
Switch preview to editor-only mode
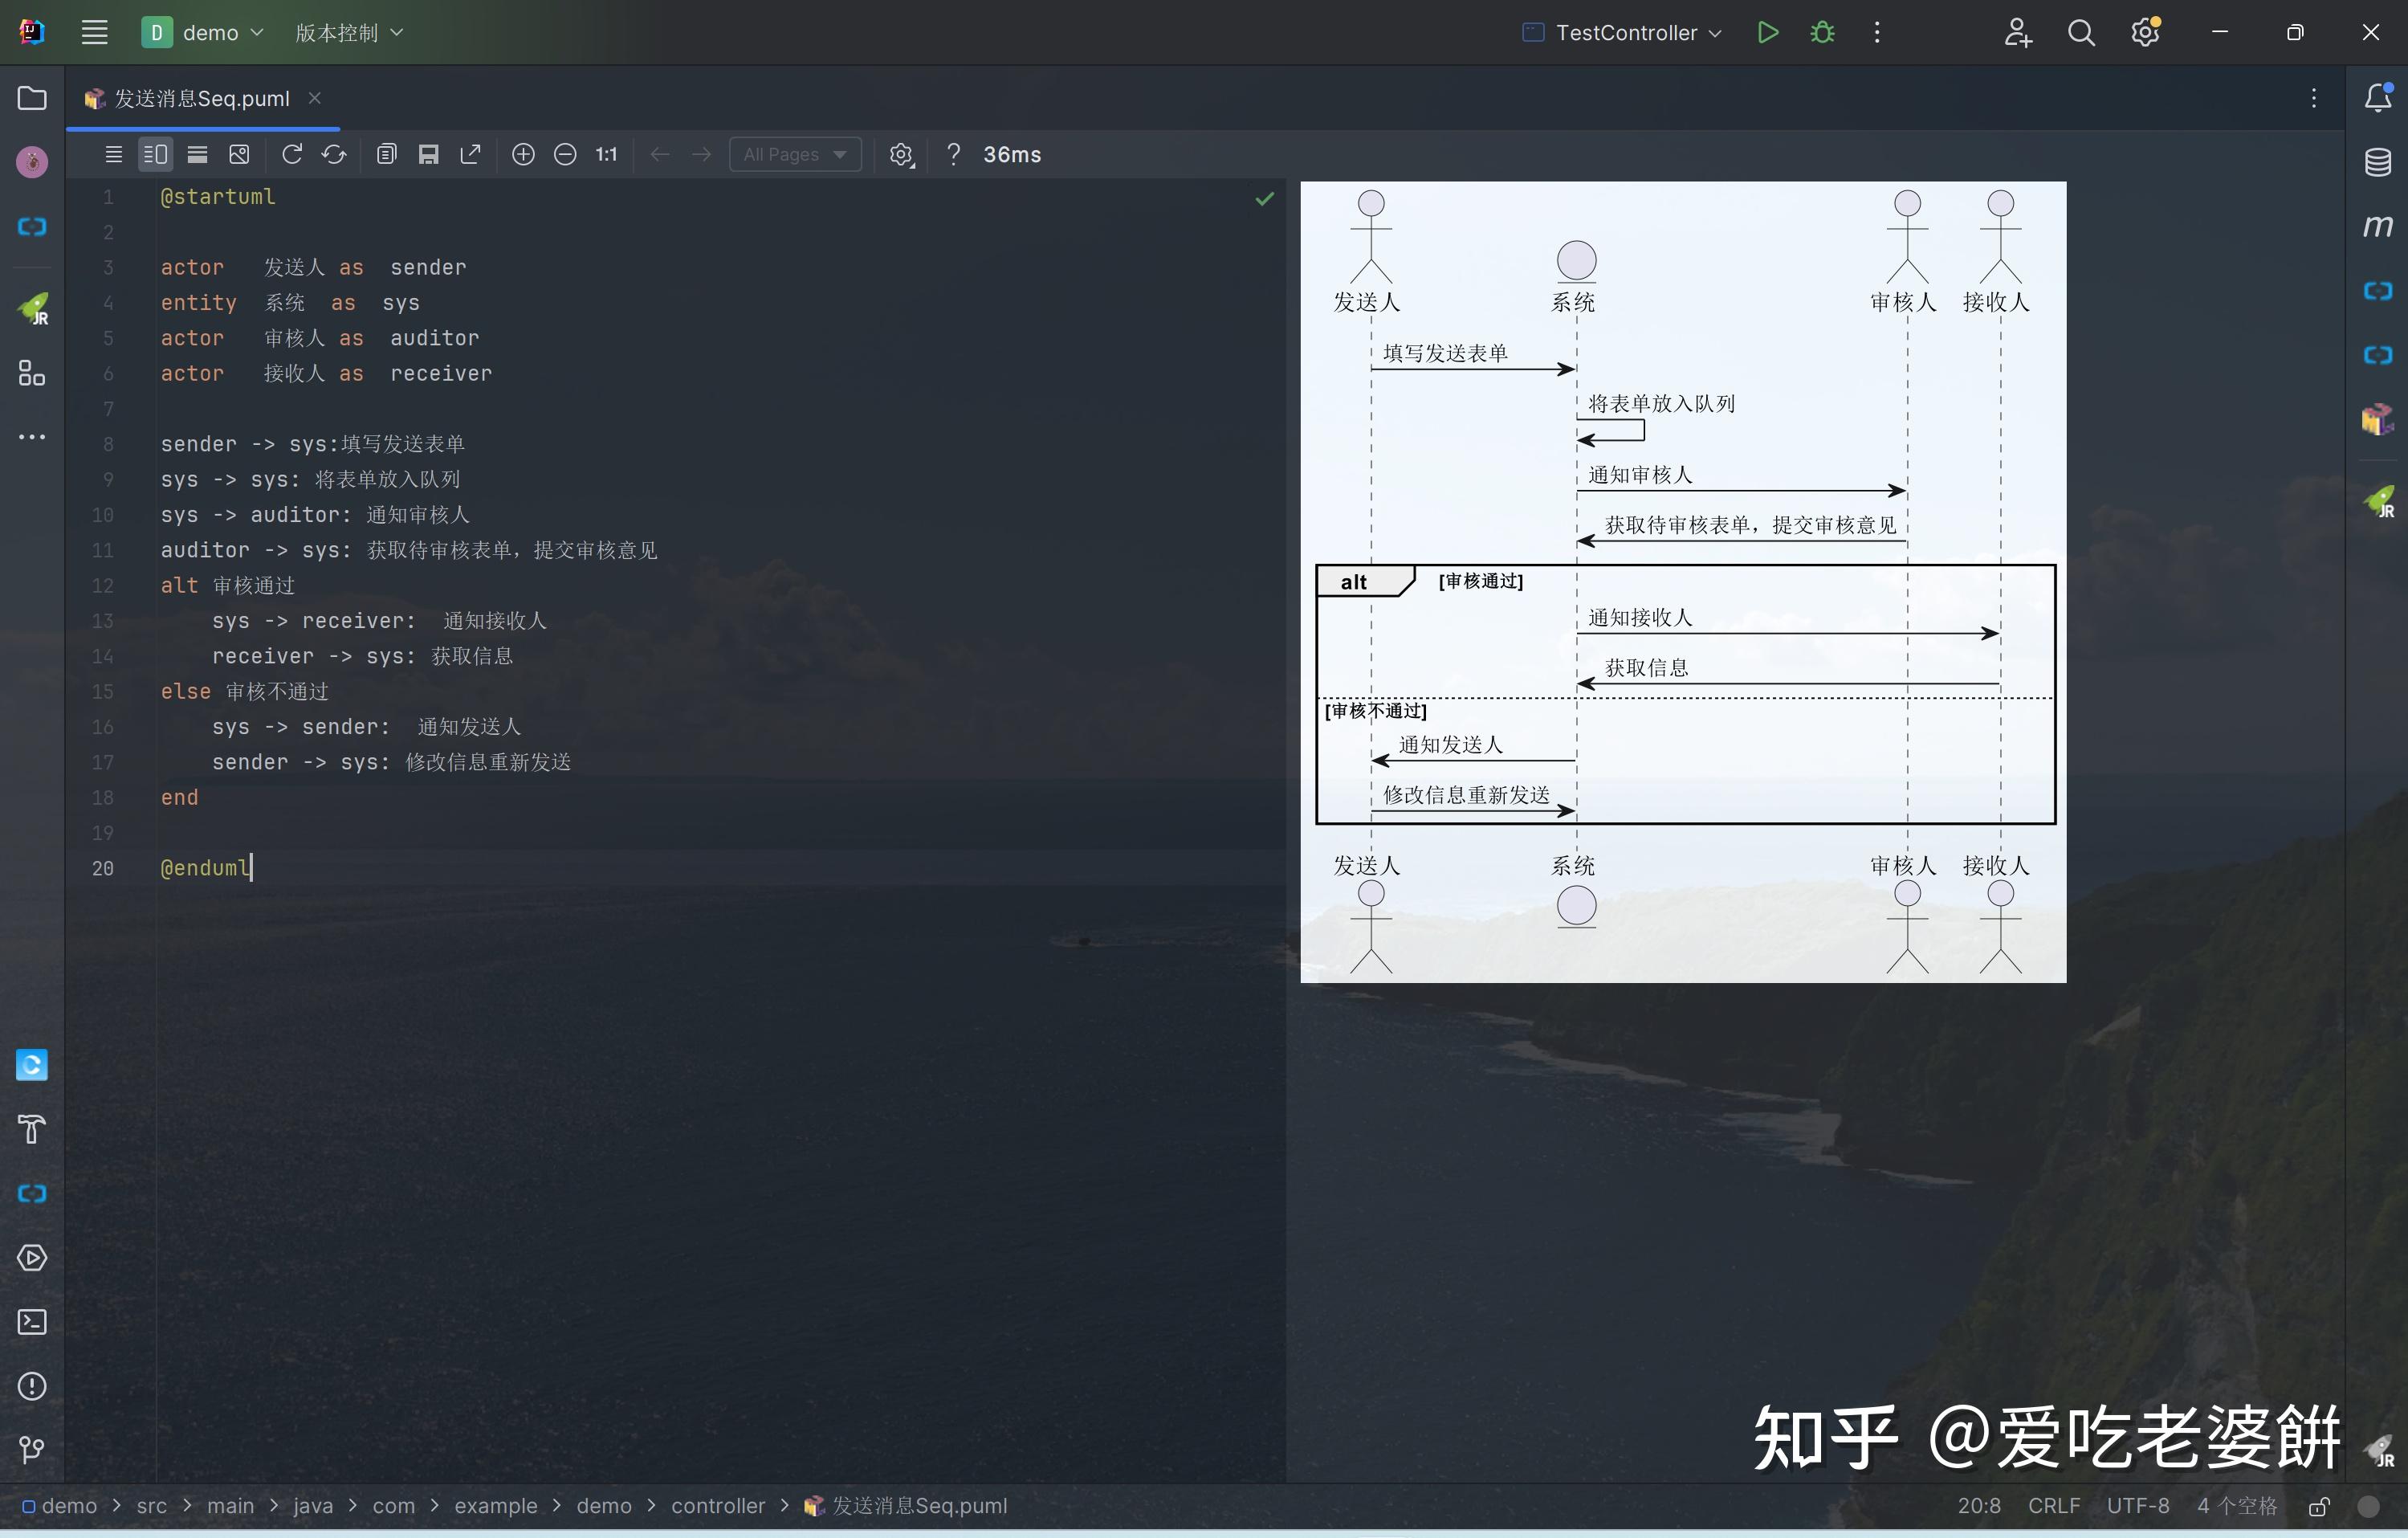tap(113, 154)
